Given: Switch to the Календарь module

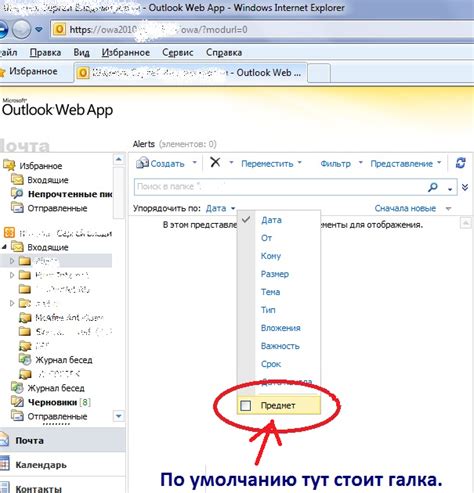Looking at the screenshot, I should click(62, 464).
